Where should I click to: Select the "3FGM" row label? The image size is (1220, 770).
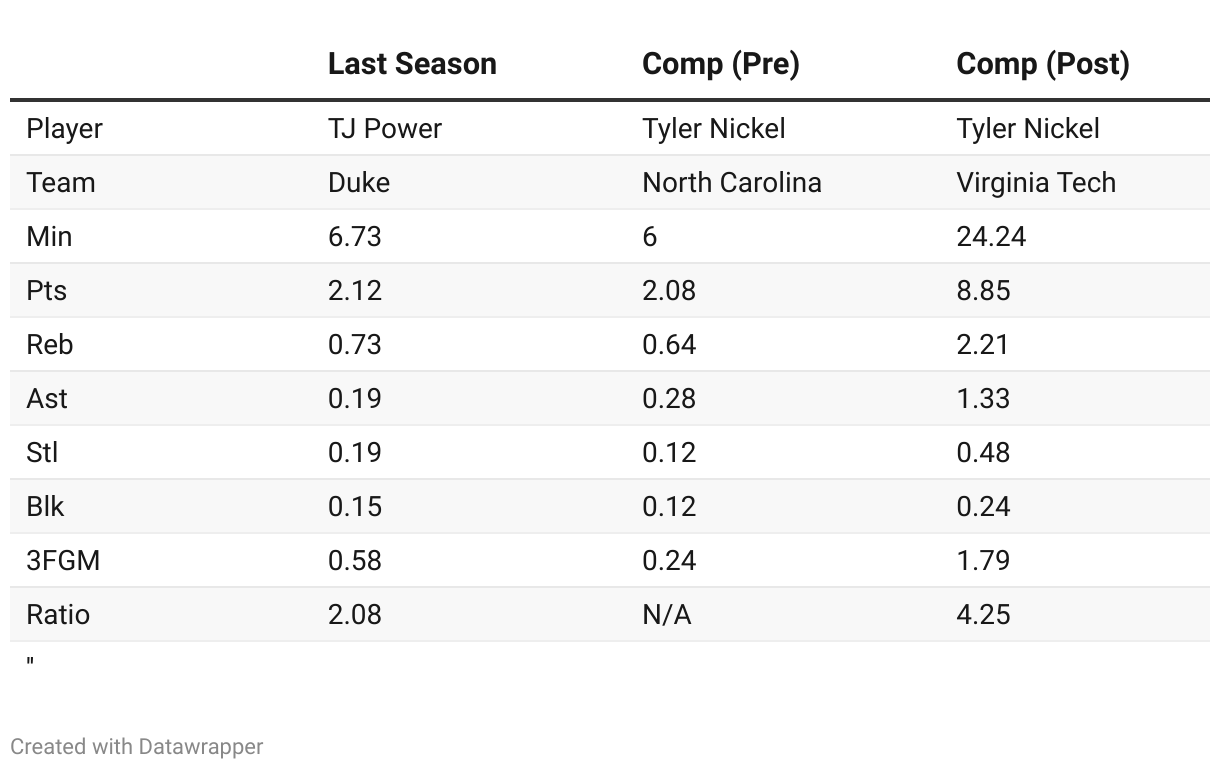point(63,561)
